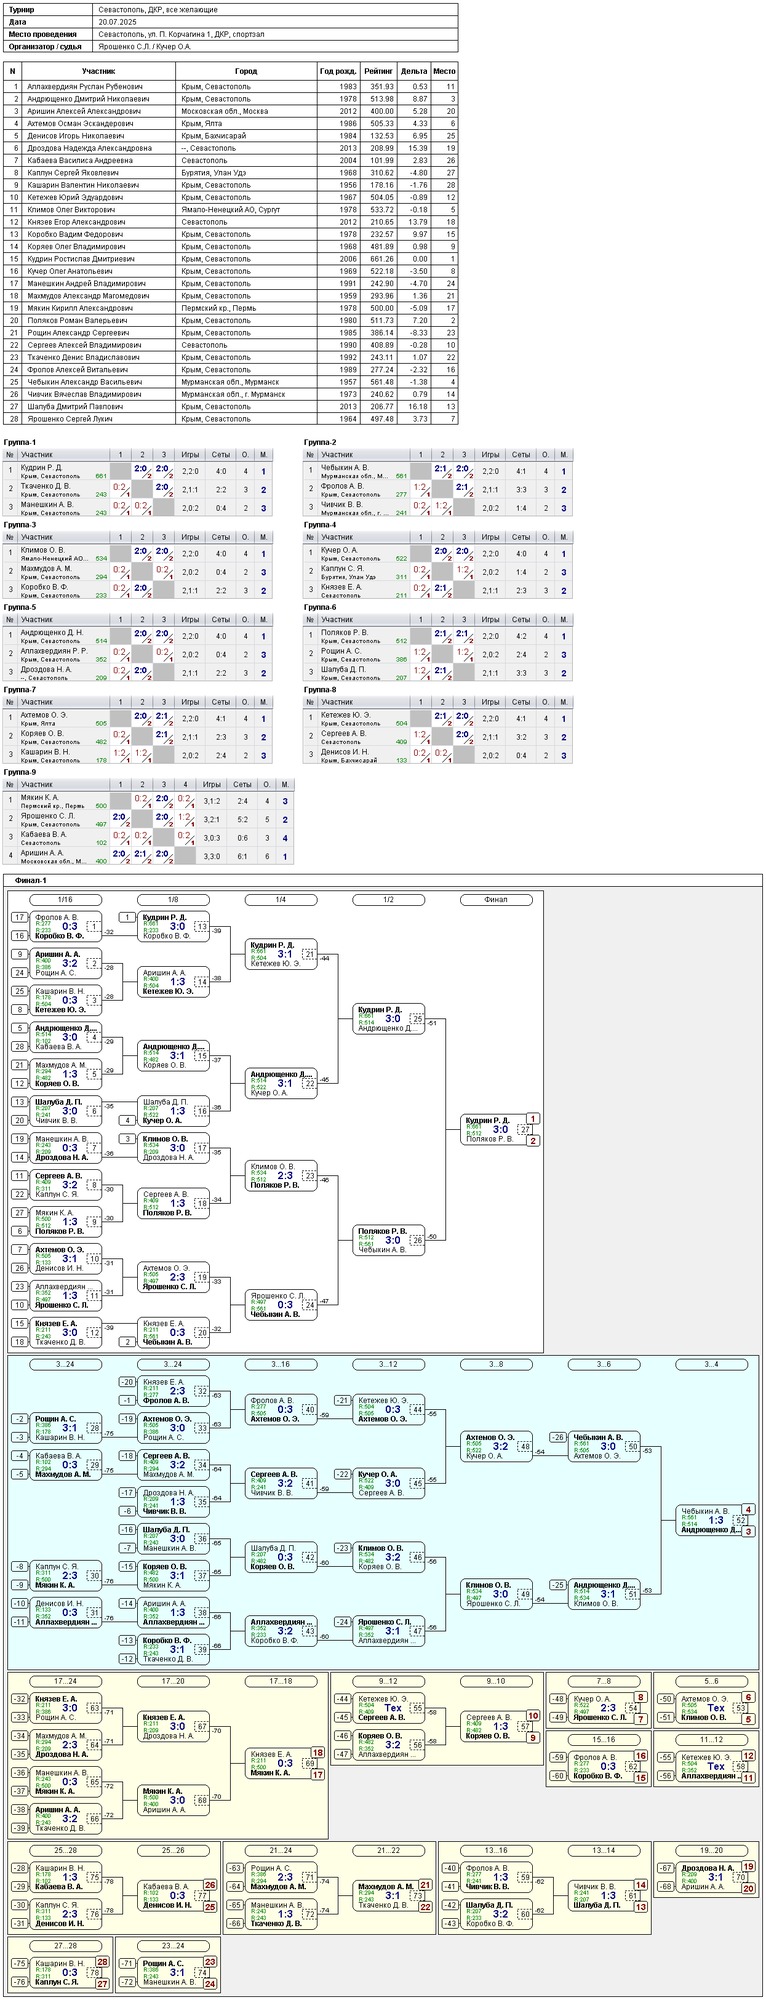This screenshot has width=766, height=2000.
Task: Click the "13...14" round label
Action: click(x=604, y=1852)
